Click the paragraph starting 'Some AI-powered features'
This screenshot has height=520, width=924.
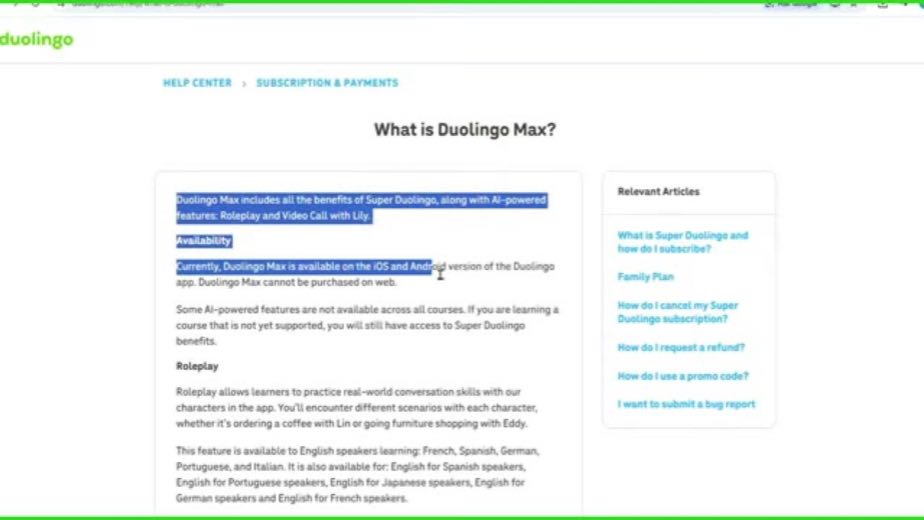[x=367, y=325]
